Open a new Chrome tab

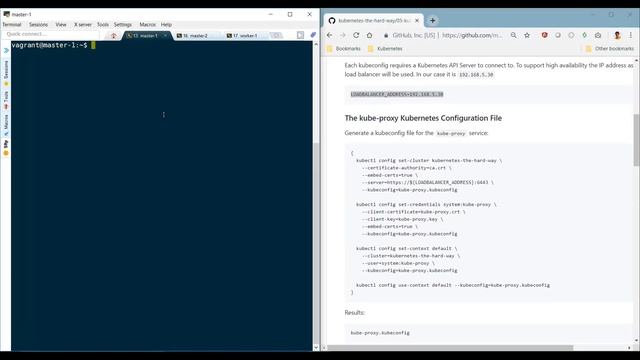[433, 20]
